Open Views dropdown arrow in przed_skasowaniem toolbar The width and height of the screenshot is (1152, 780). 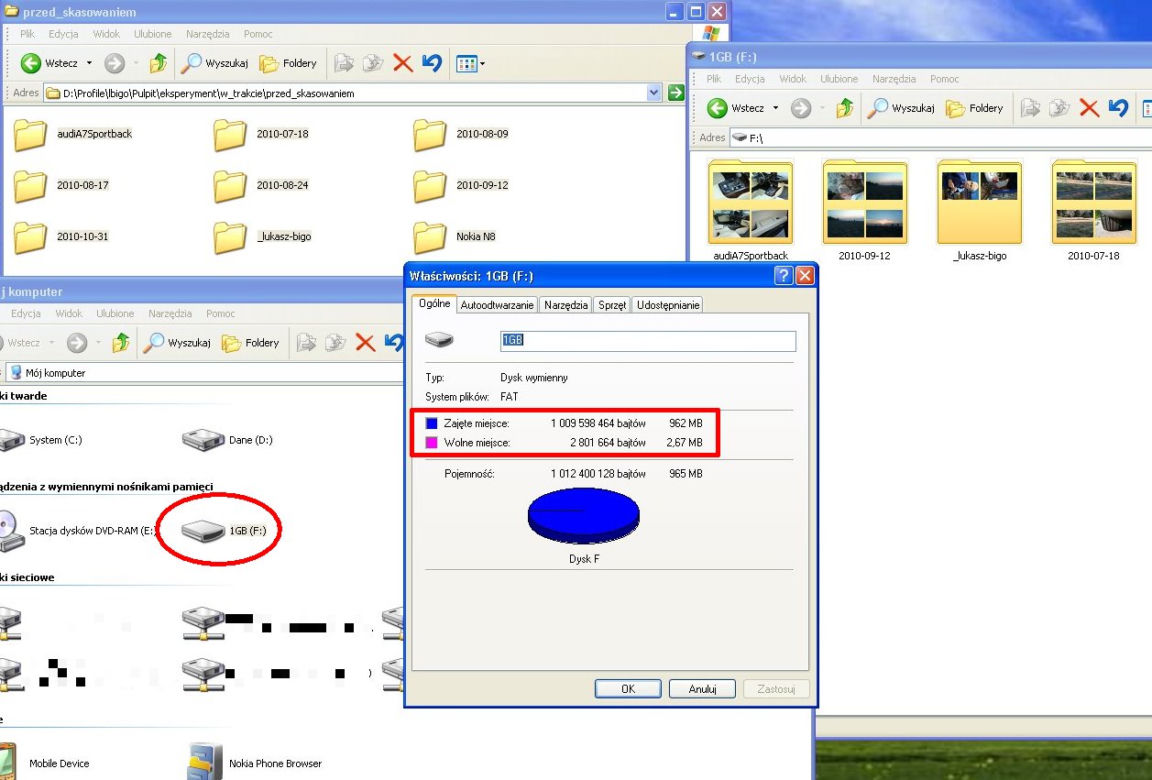coord(482,64)
